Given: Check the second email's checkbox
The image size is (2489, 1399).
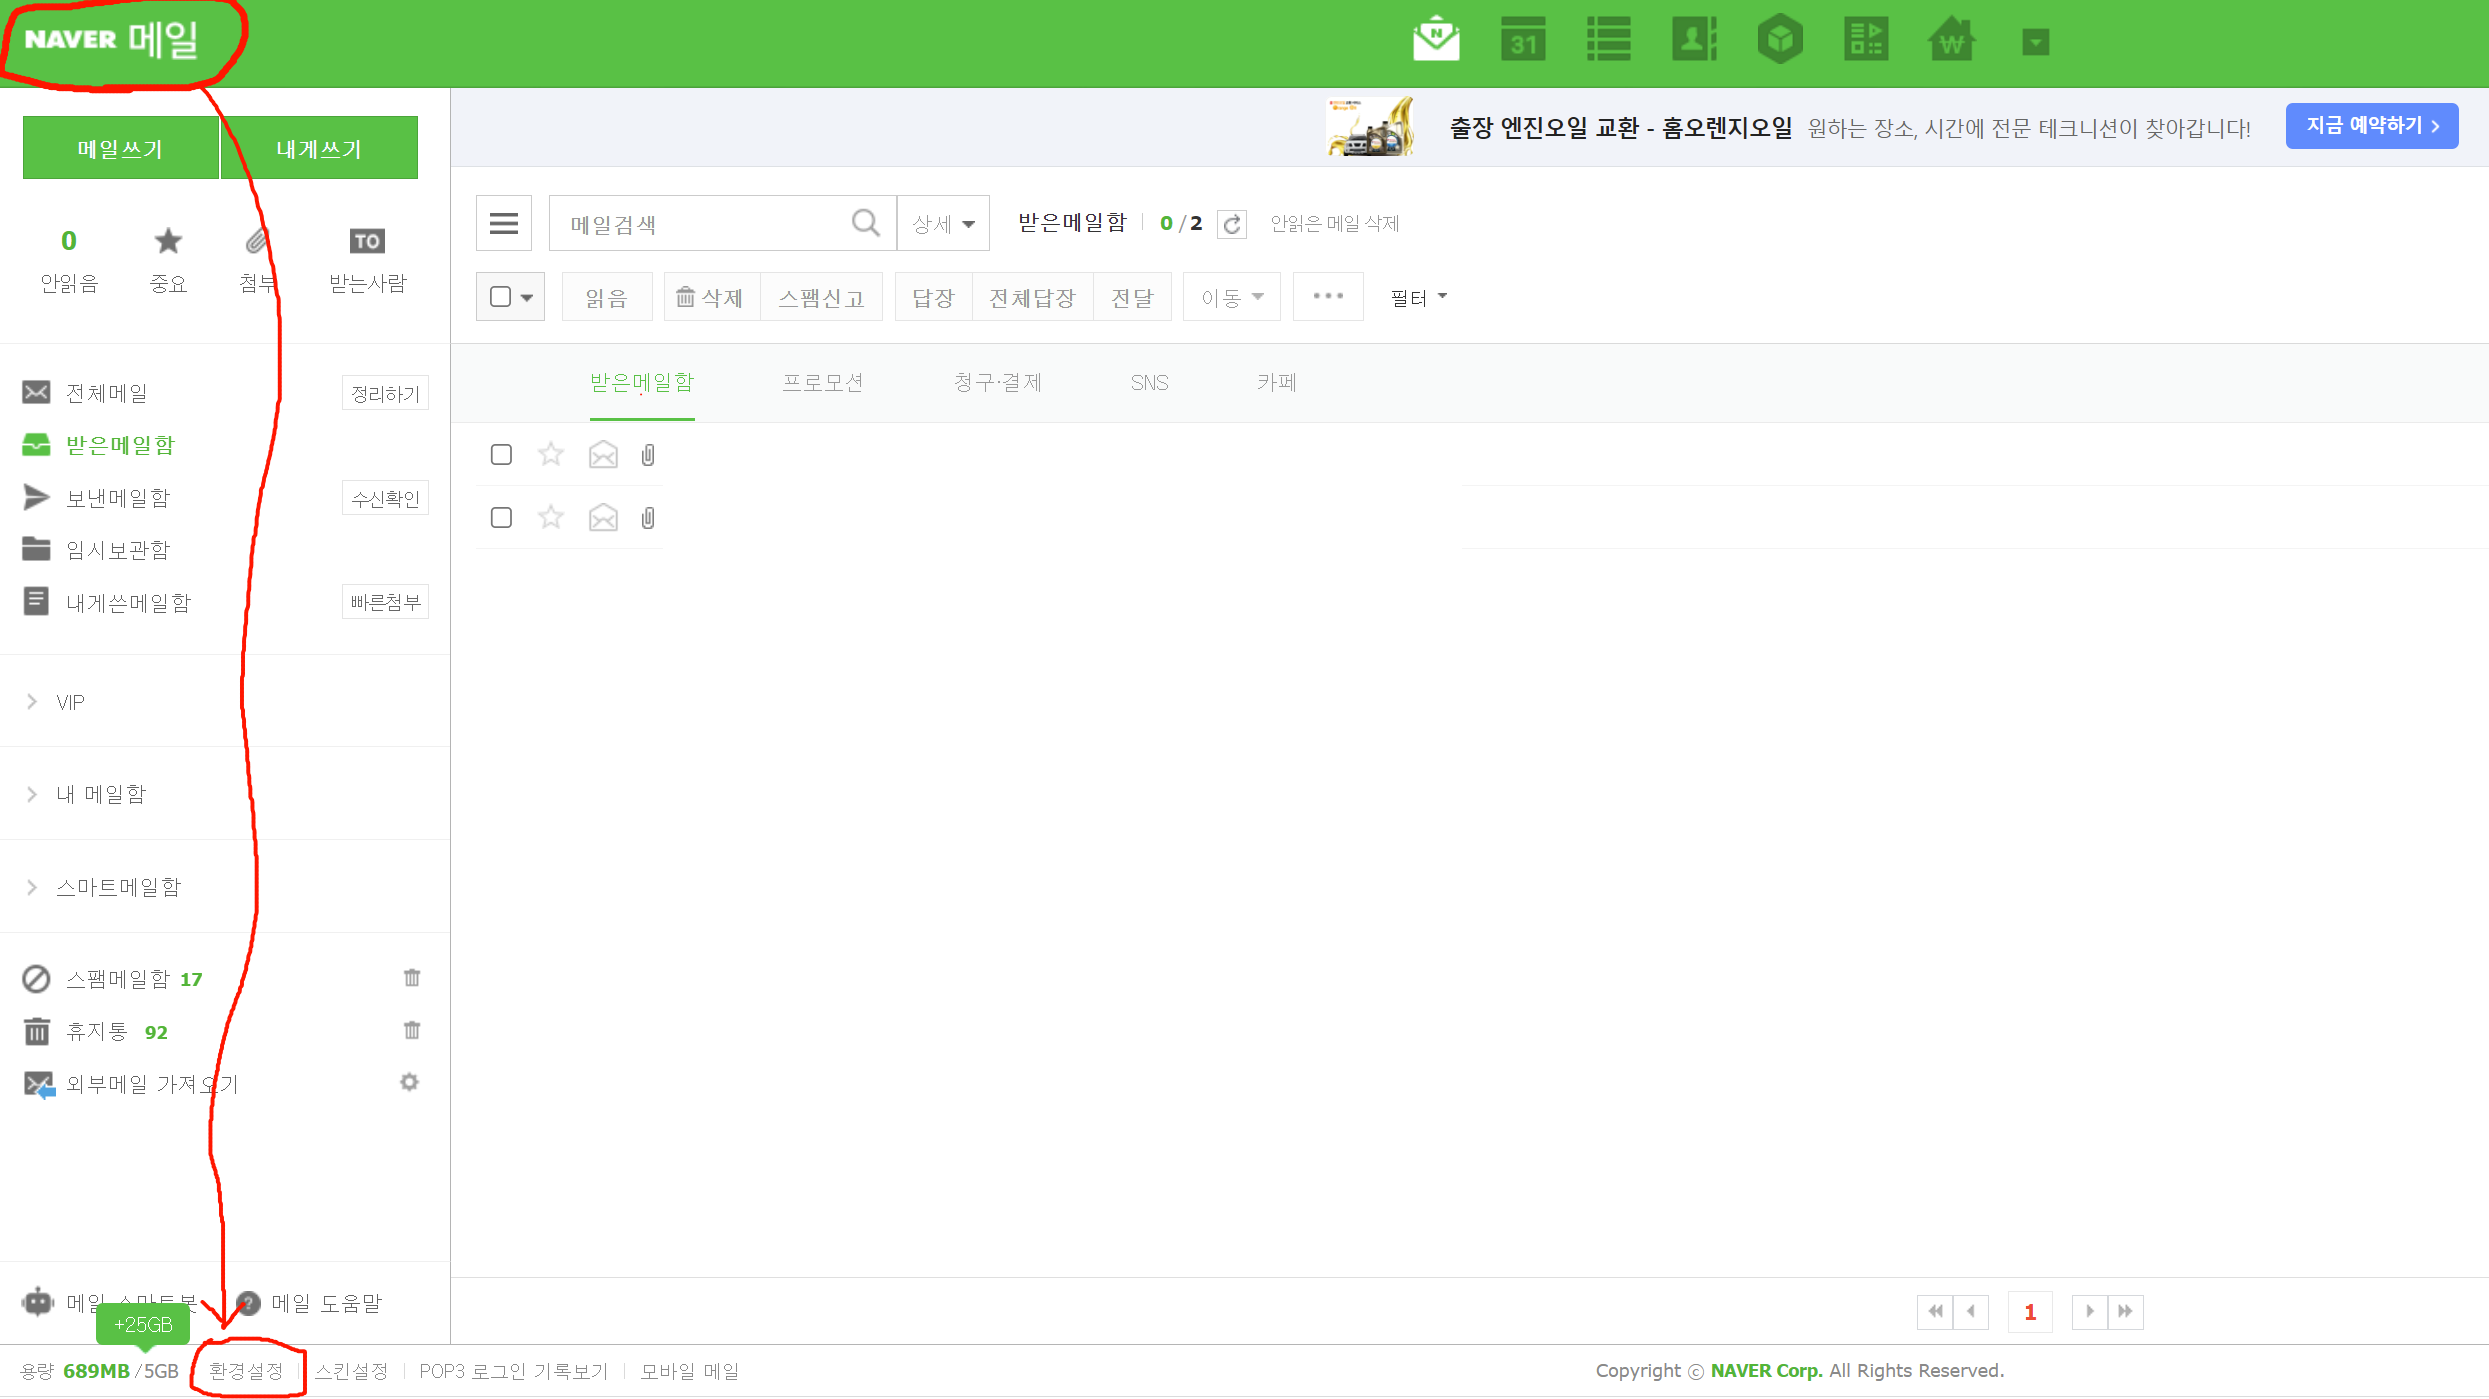Looking at the screenshot, I should (501, 517).
